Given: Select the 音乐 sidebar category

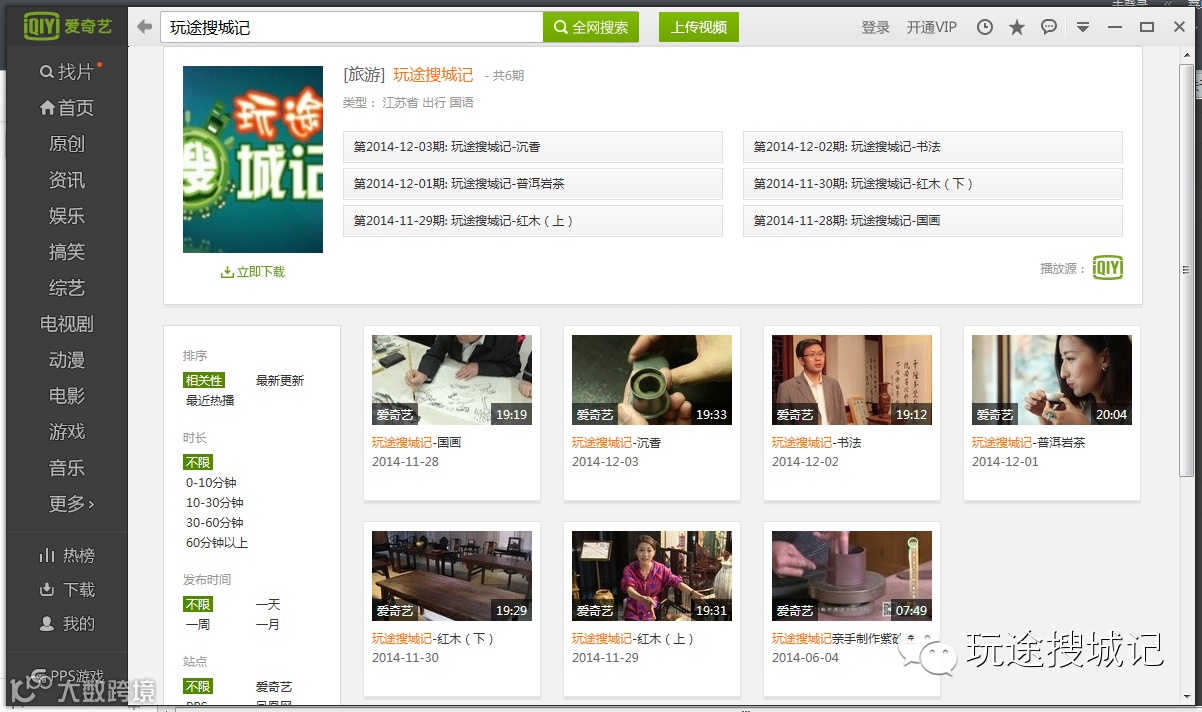Looking at the screenshot, I should pyautogui.click(x=67, y=468).
